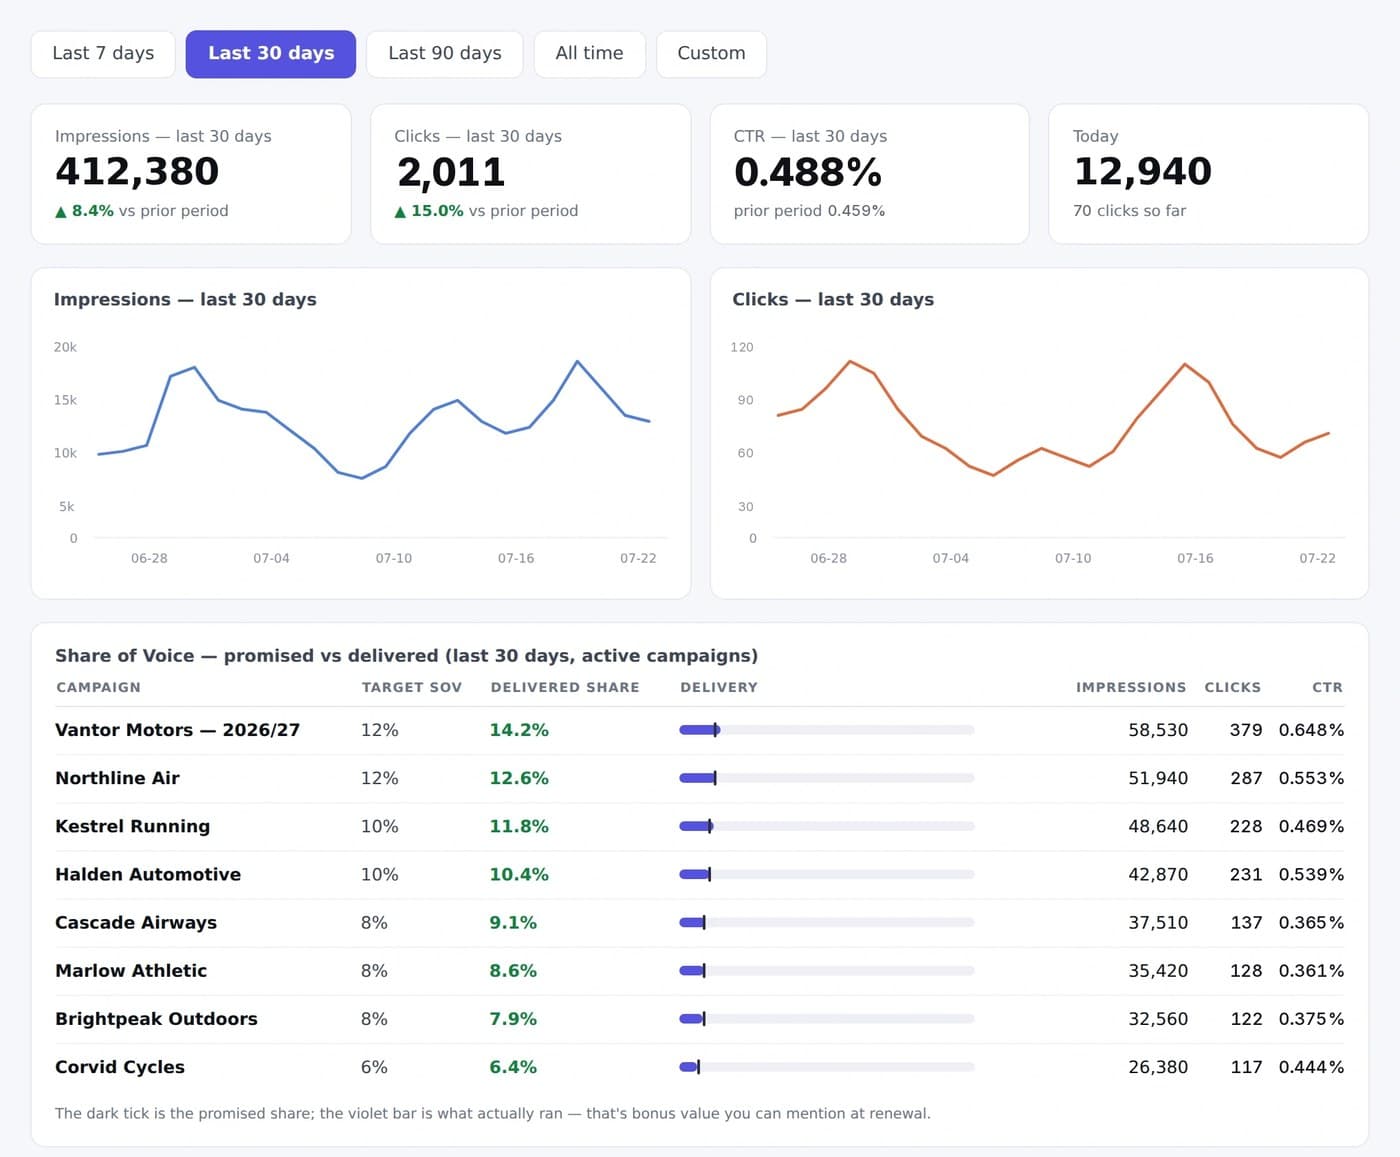1400x1157 pixels.
Task: Open the Northline Air campaign row
Action: coord(699,778)
